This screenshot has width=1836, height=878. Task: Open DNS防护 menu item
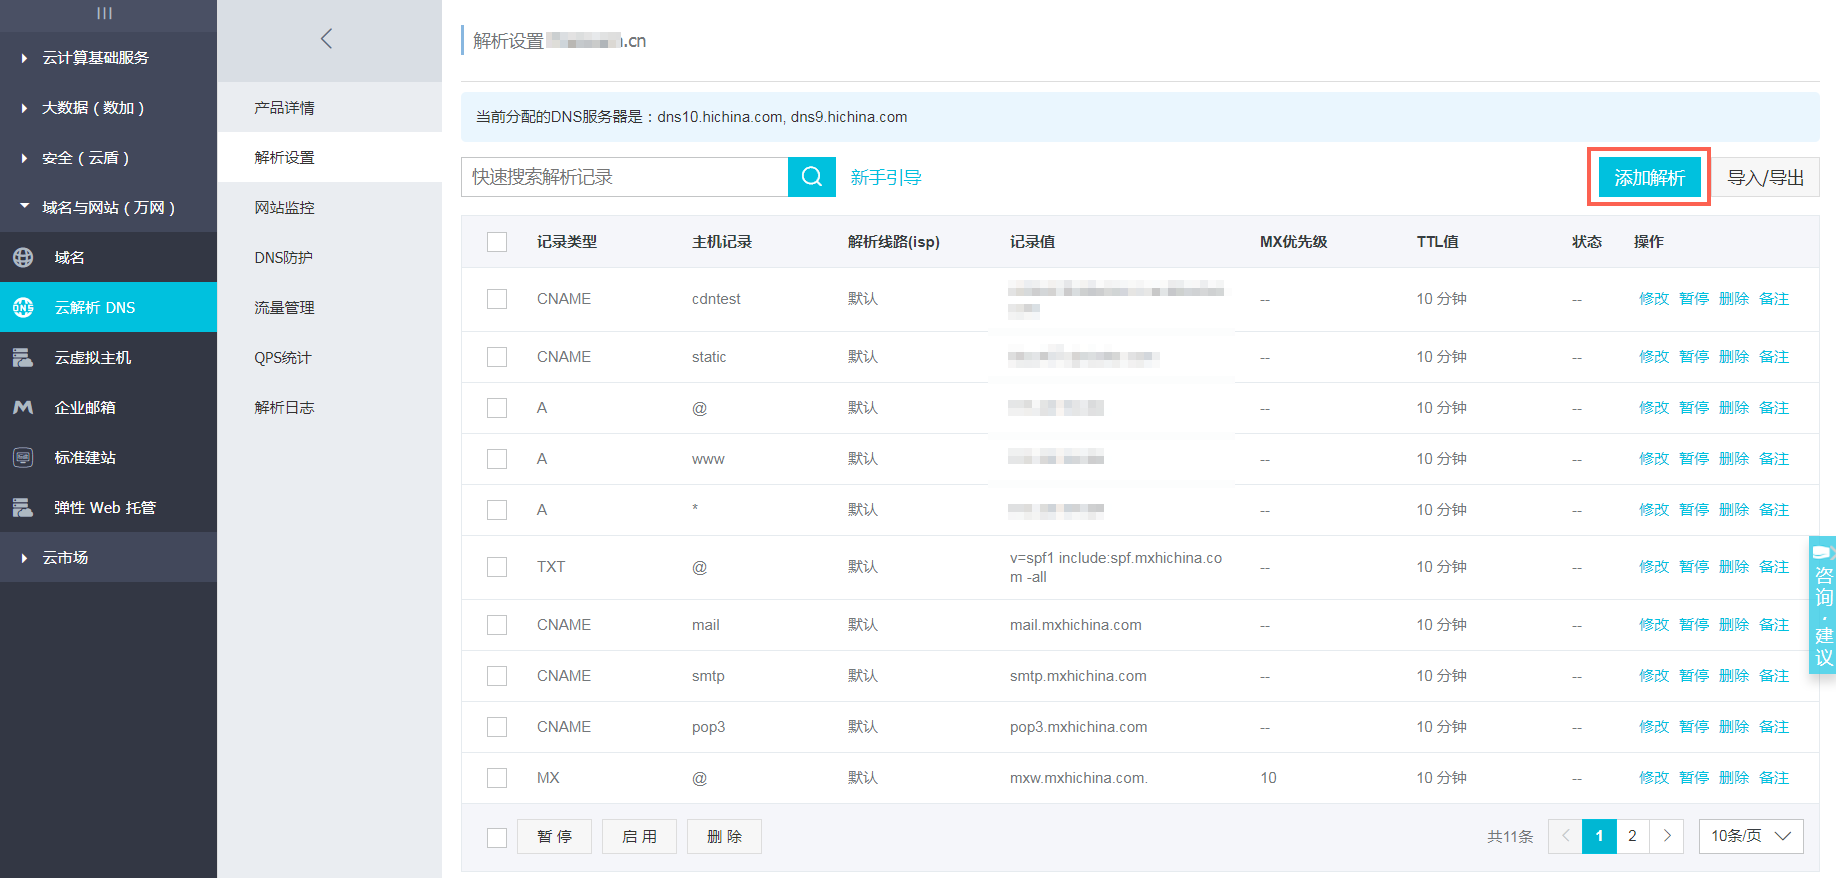(330, 257)
